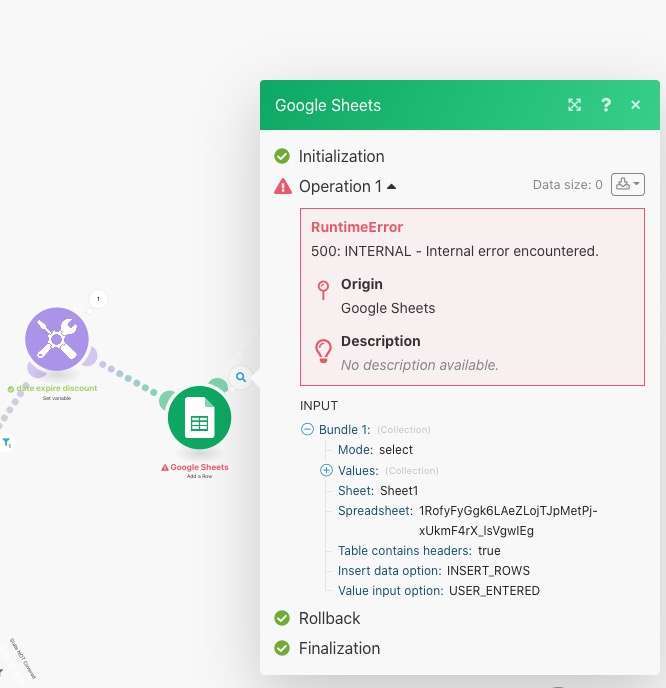Image resolution: width=666 pixels, height=688 pixels.
Task: Collapse Operation 1 using its caret
Action: coord(392,186)
